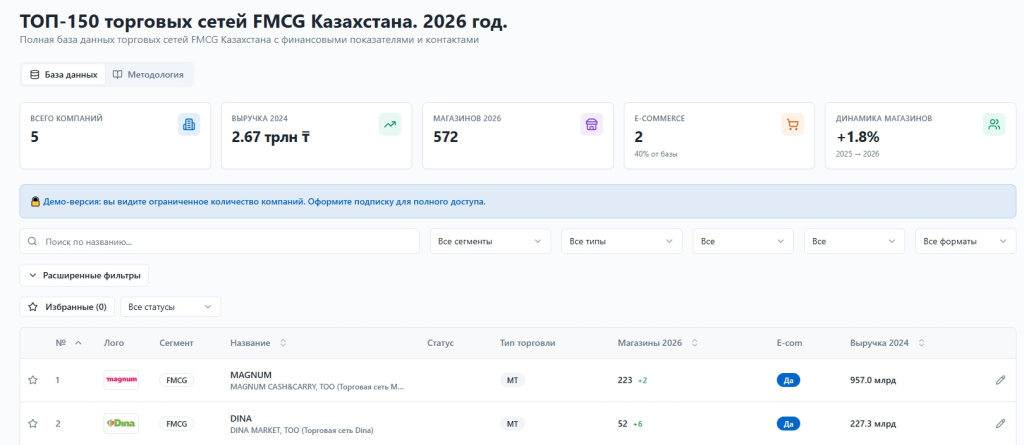Mark MAGNUM as favorite with star
Screen dimensions: 1024x445
[x=33, y=380]
